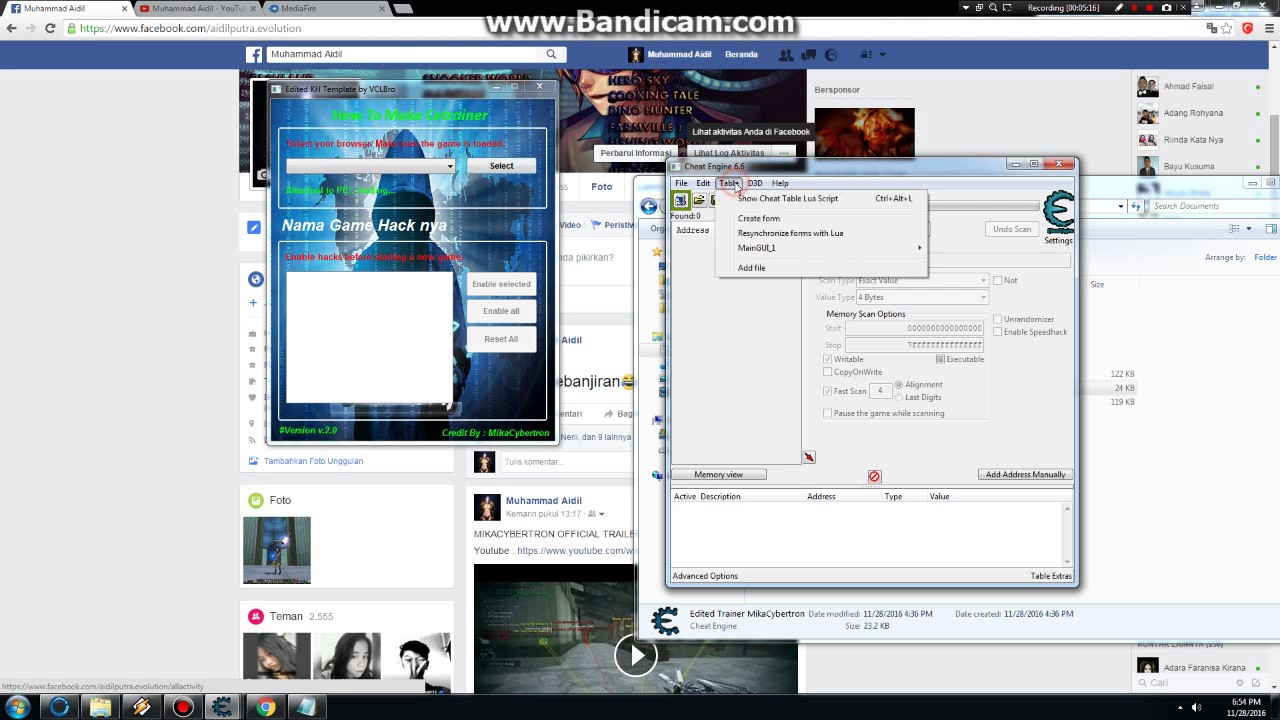The image size is (1280, 720).
Task: Open the Explorer view options dropdown
Action: pos(1248,228)
